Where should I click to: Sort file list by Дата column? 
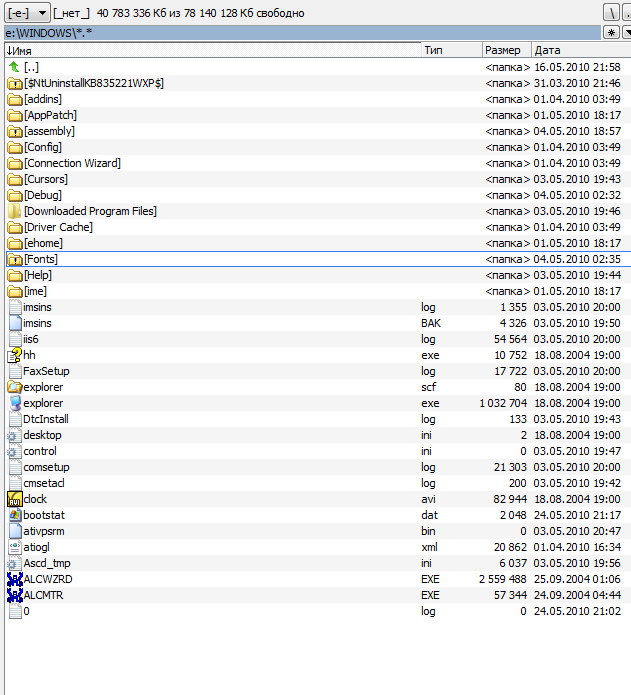click(581, 50)
